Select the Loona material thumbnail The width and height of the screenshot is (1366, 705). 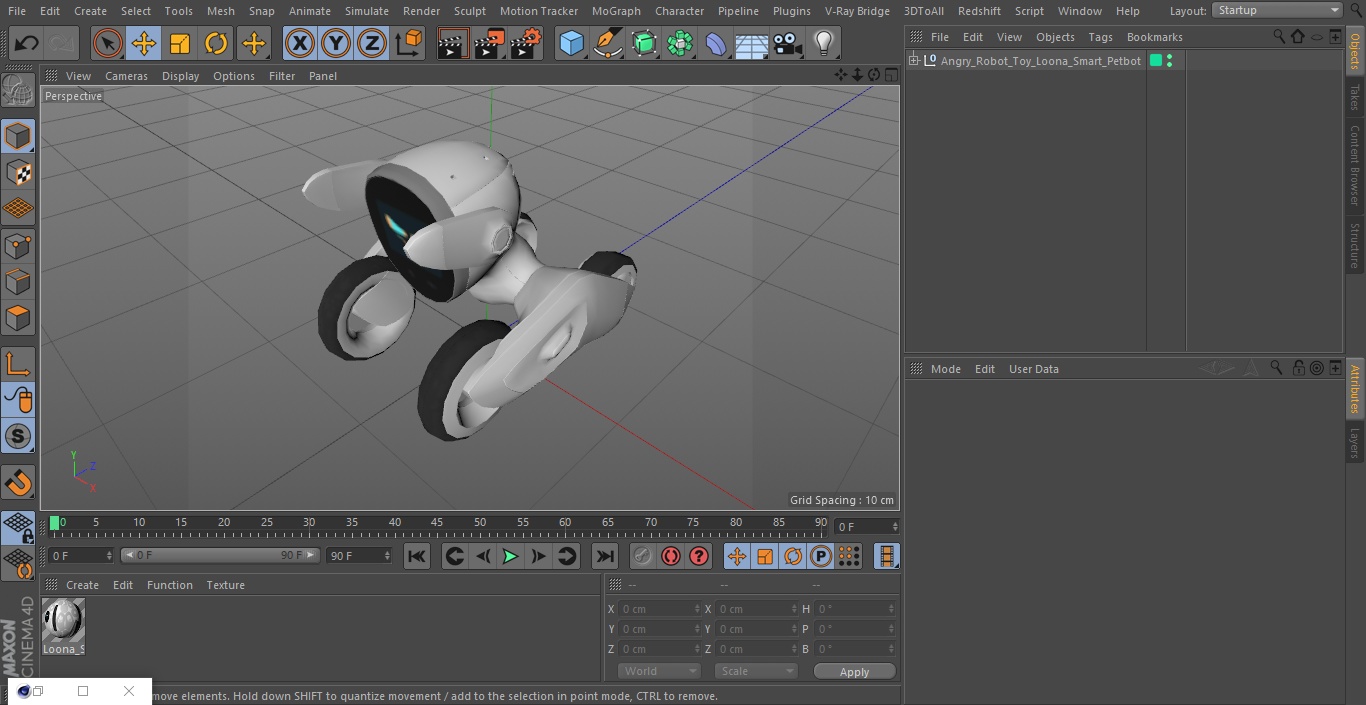(63, 621)
